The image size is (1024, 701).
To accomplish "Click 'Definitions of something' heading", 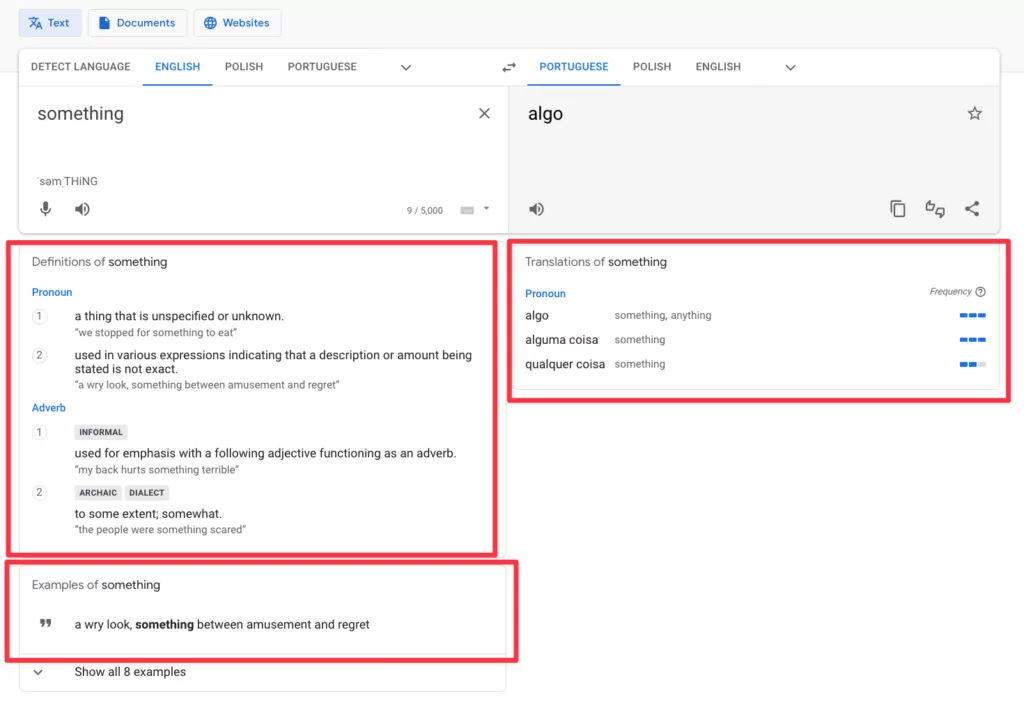I will 99,262.
